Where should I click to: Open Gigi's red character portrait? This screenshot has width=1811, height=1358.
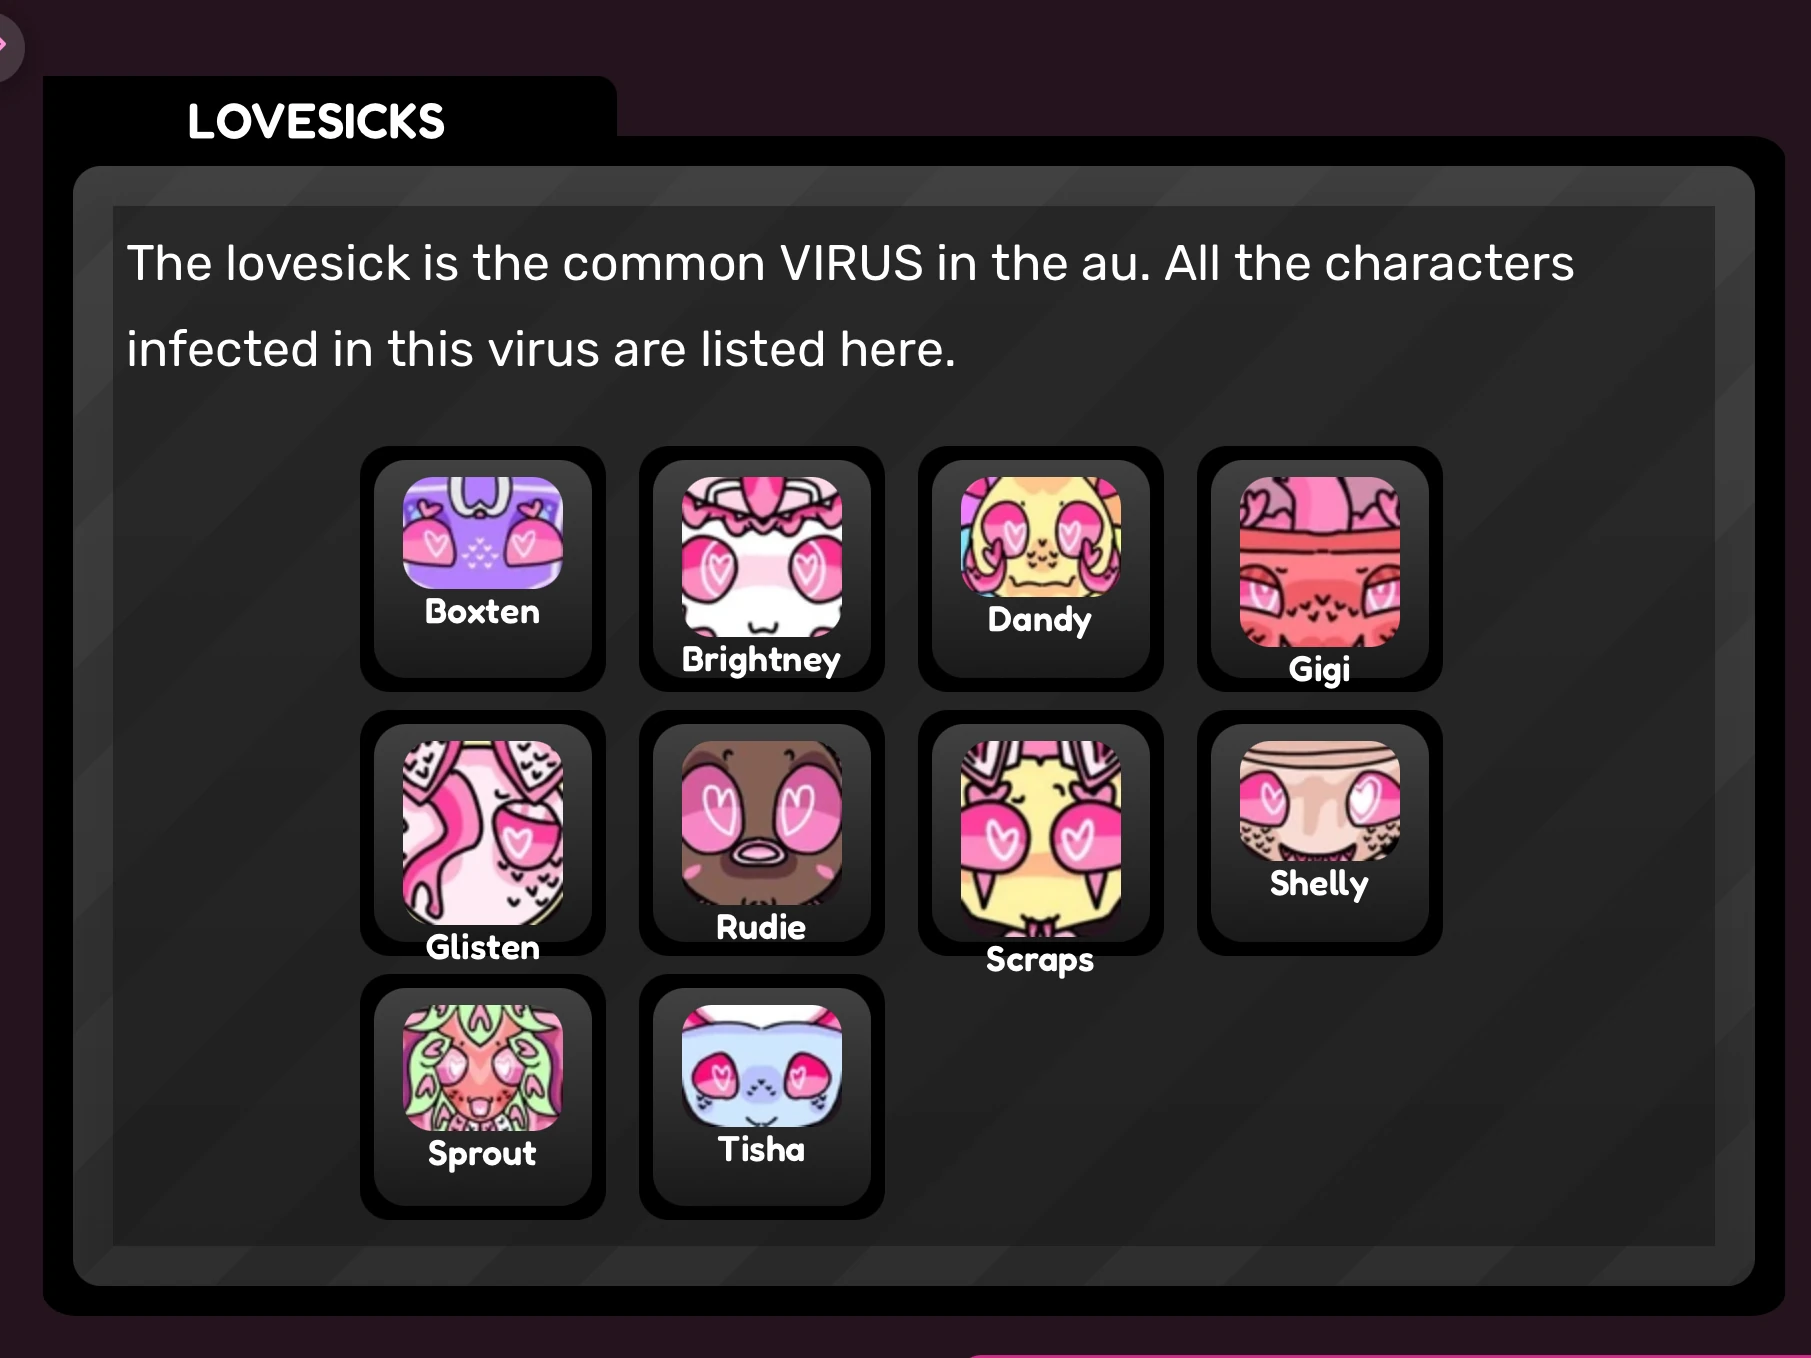pyautogui.click(x=1319, y=561)
